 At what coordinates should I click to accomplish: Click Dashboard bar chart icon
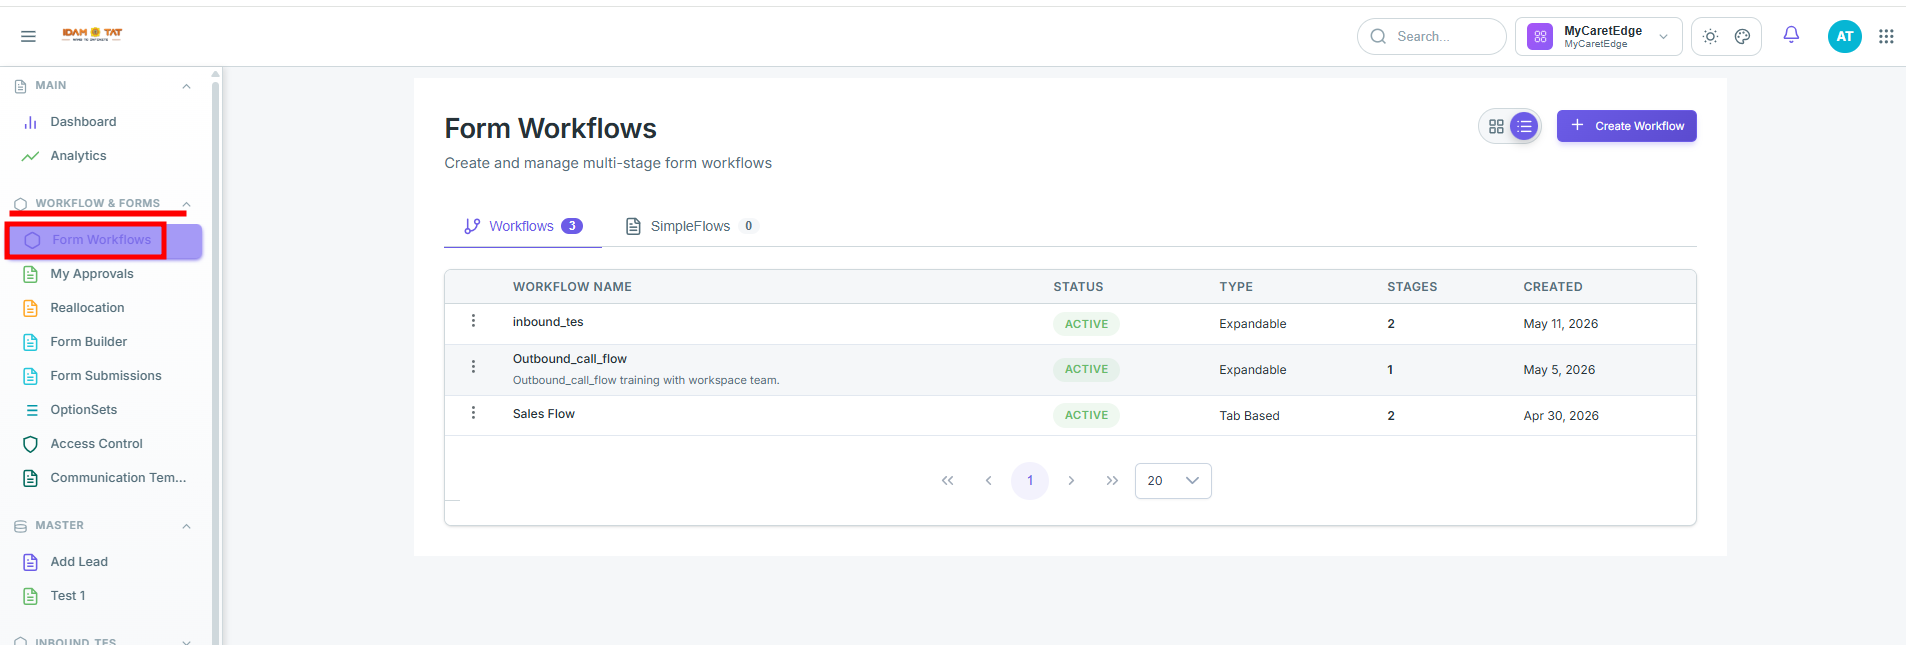(31, 122)
